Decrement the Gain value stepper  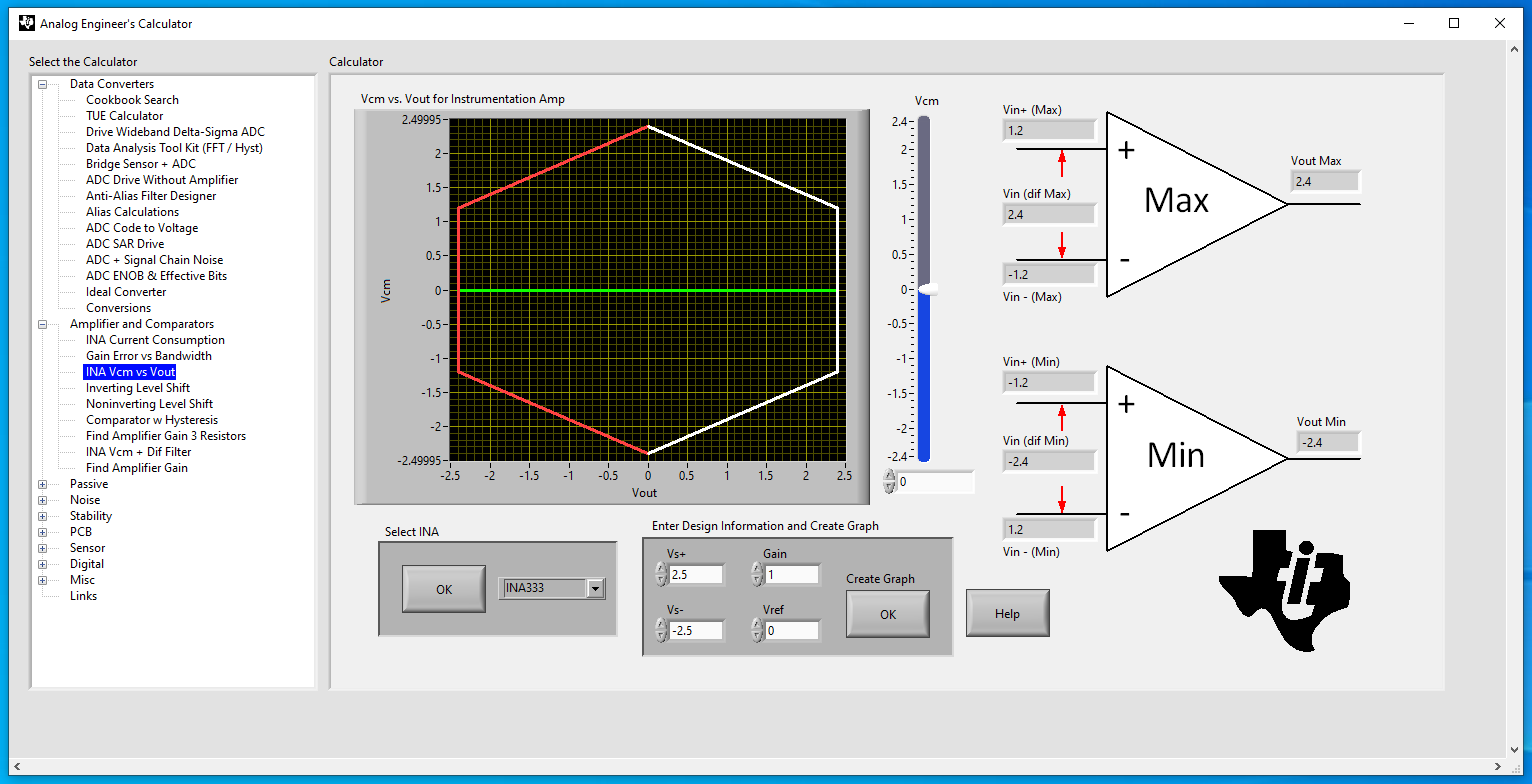pyautogui.click(x=758, y=578)
